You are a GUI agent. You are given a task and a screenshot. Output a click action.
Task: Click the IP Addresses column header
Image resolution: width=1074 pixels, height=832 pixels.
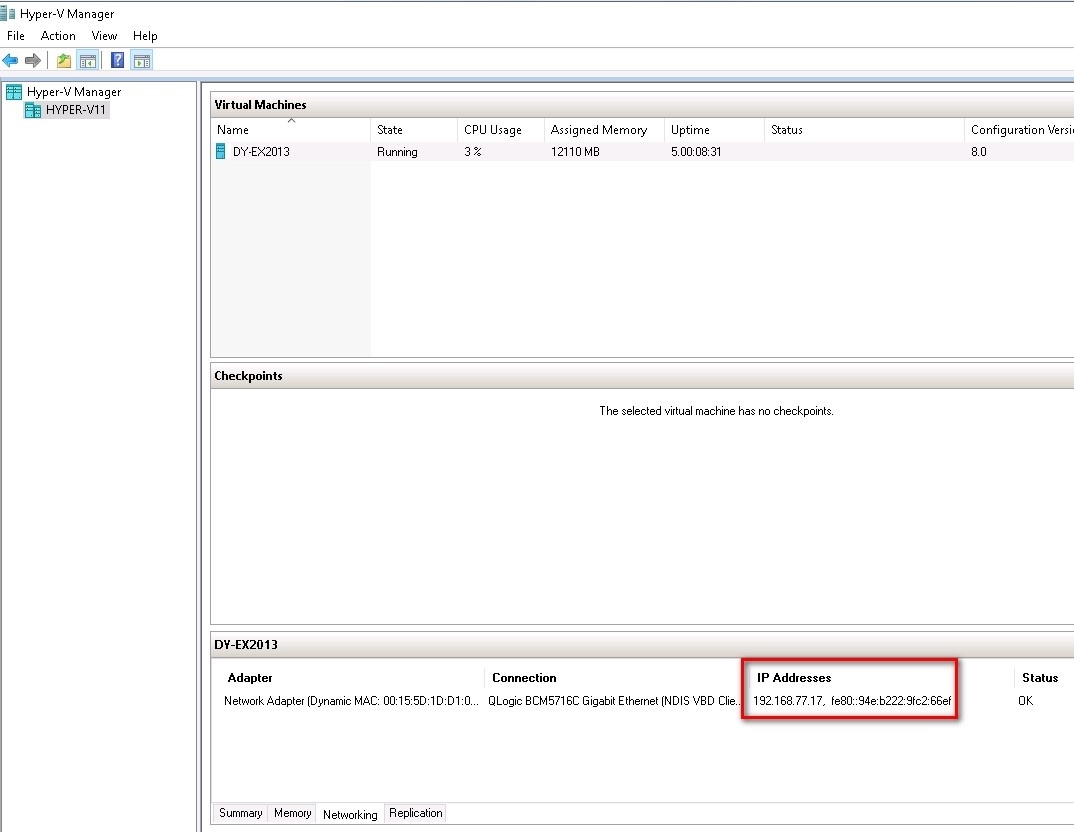coord(794,678)
